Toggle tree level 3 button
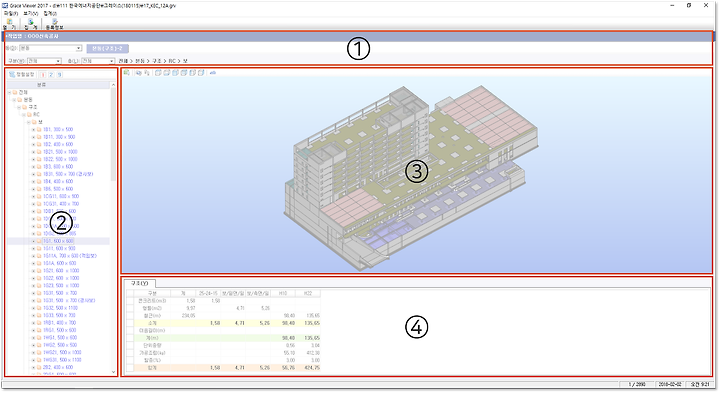This screenshot has width=720, height=393. (x=59, y=75)
